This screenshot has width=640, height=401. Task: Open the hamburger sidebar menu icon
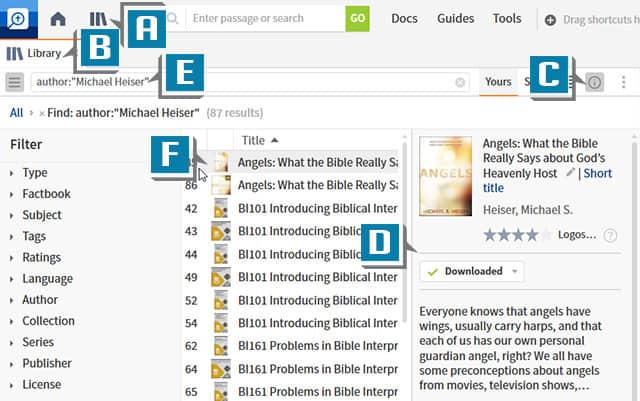15,82
